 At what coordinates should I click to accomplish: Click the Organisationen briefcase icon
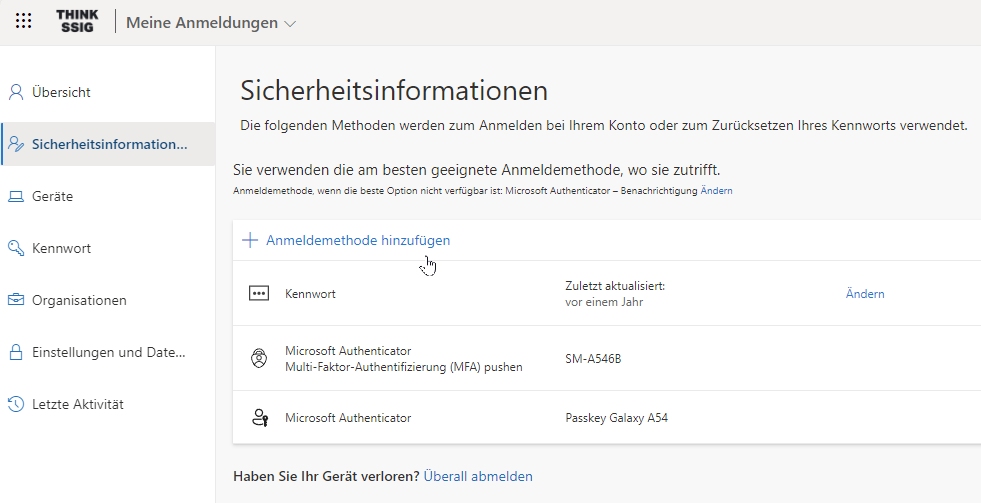[x=16, y=300]
